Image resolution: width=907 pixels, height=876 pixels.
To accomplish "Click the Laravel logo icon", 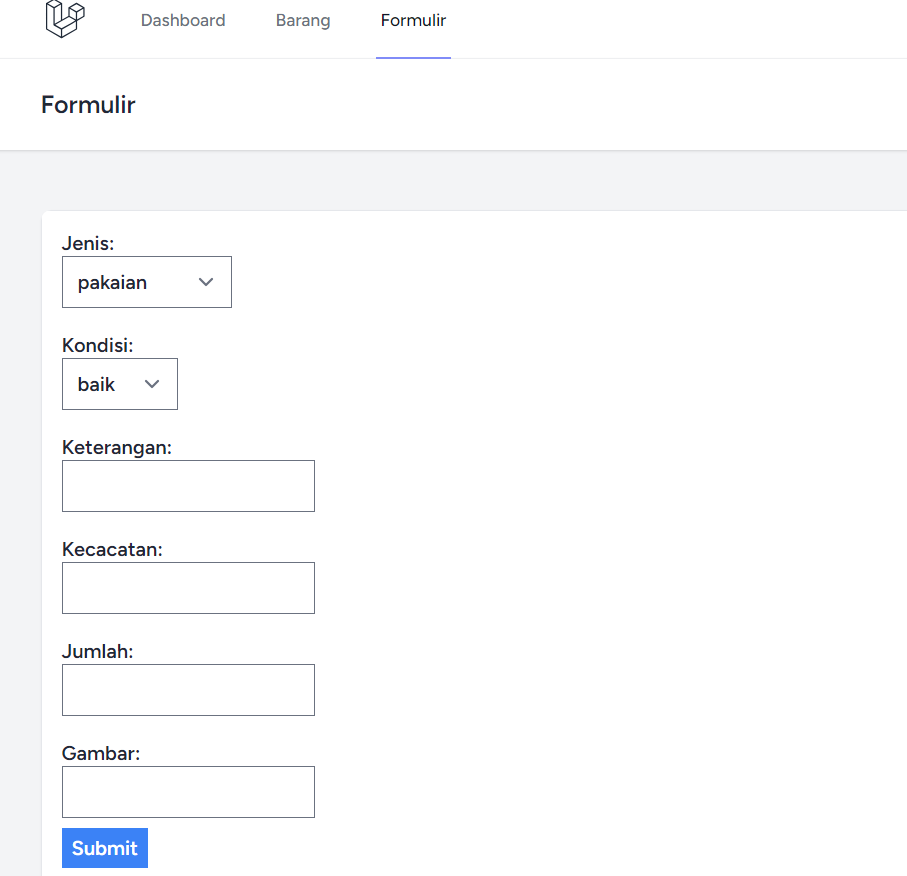I will click(62, 19).
